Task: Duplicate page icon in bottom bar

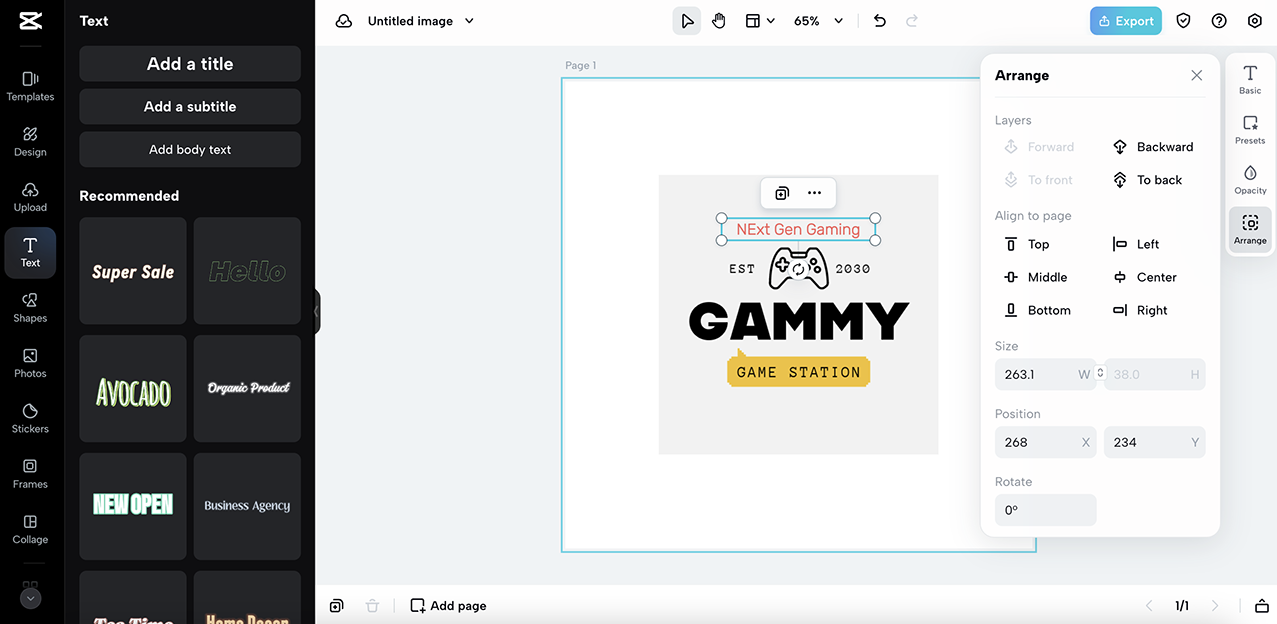Action: (337, 606)
